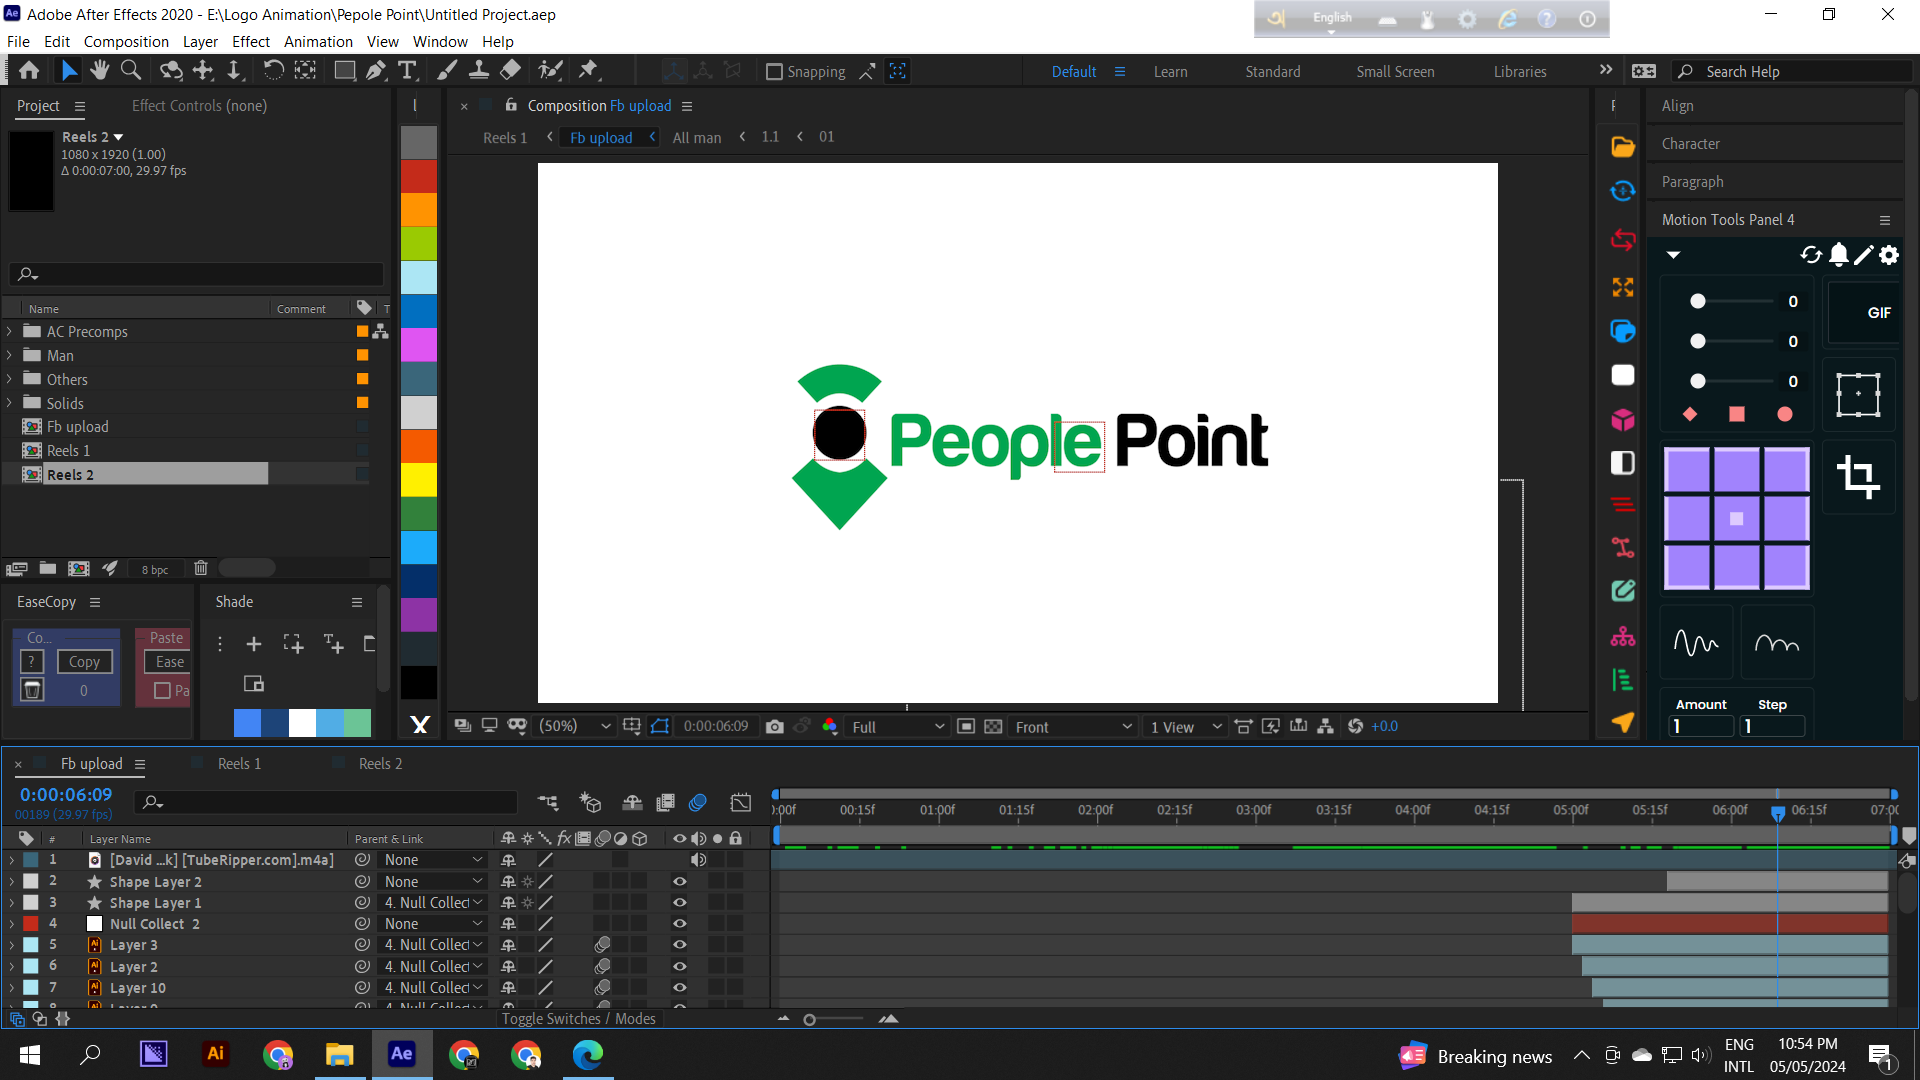Select the Hand tool in the toolbar

click(99, 70)
